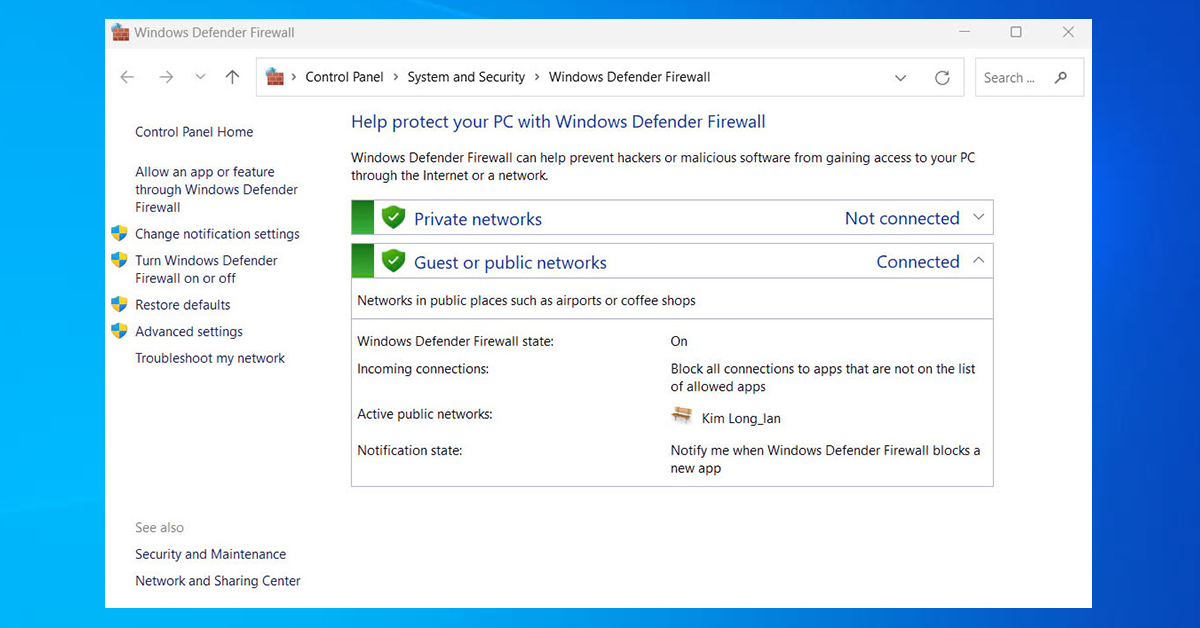
Task: Select Control Panel from the breadcrumb path
Action: click(344, 77)
